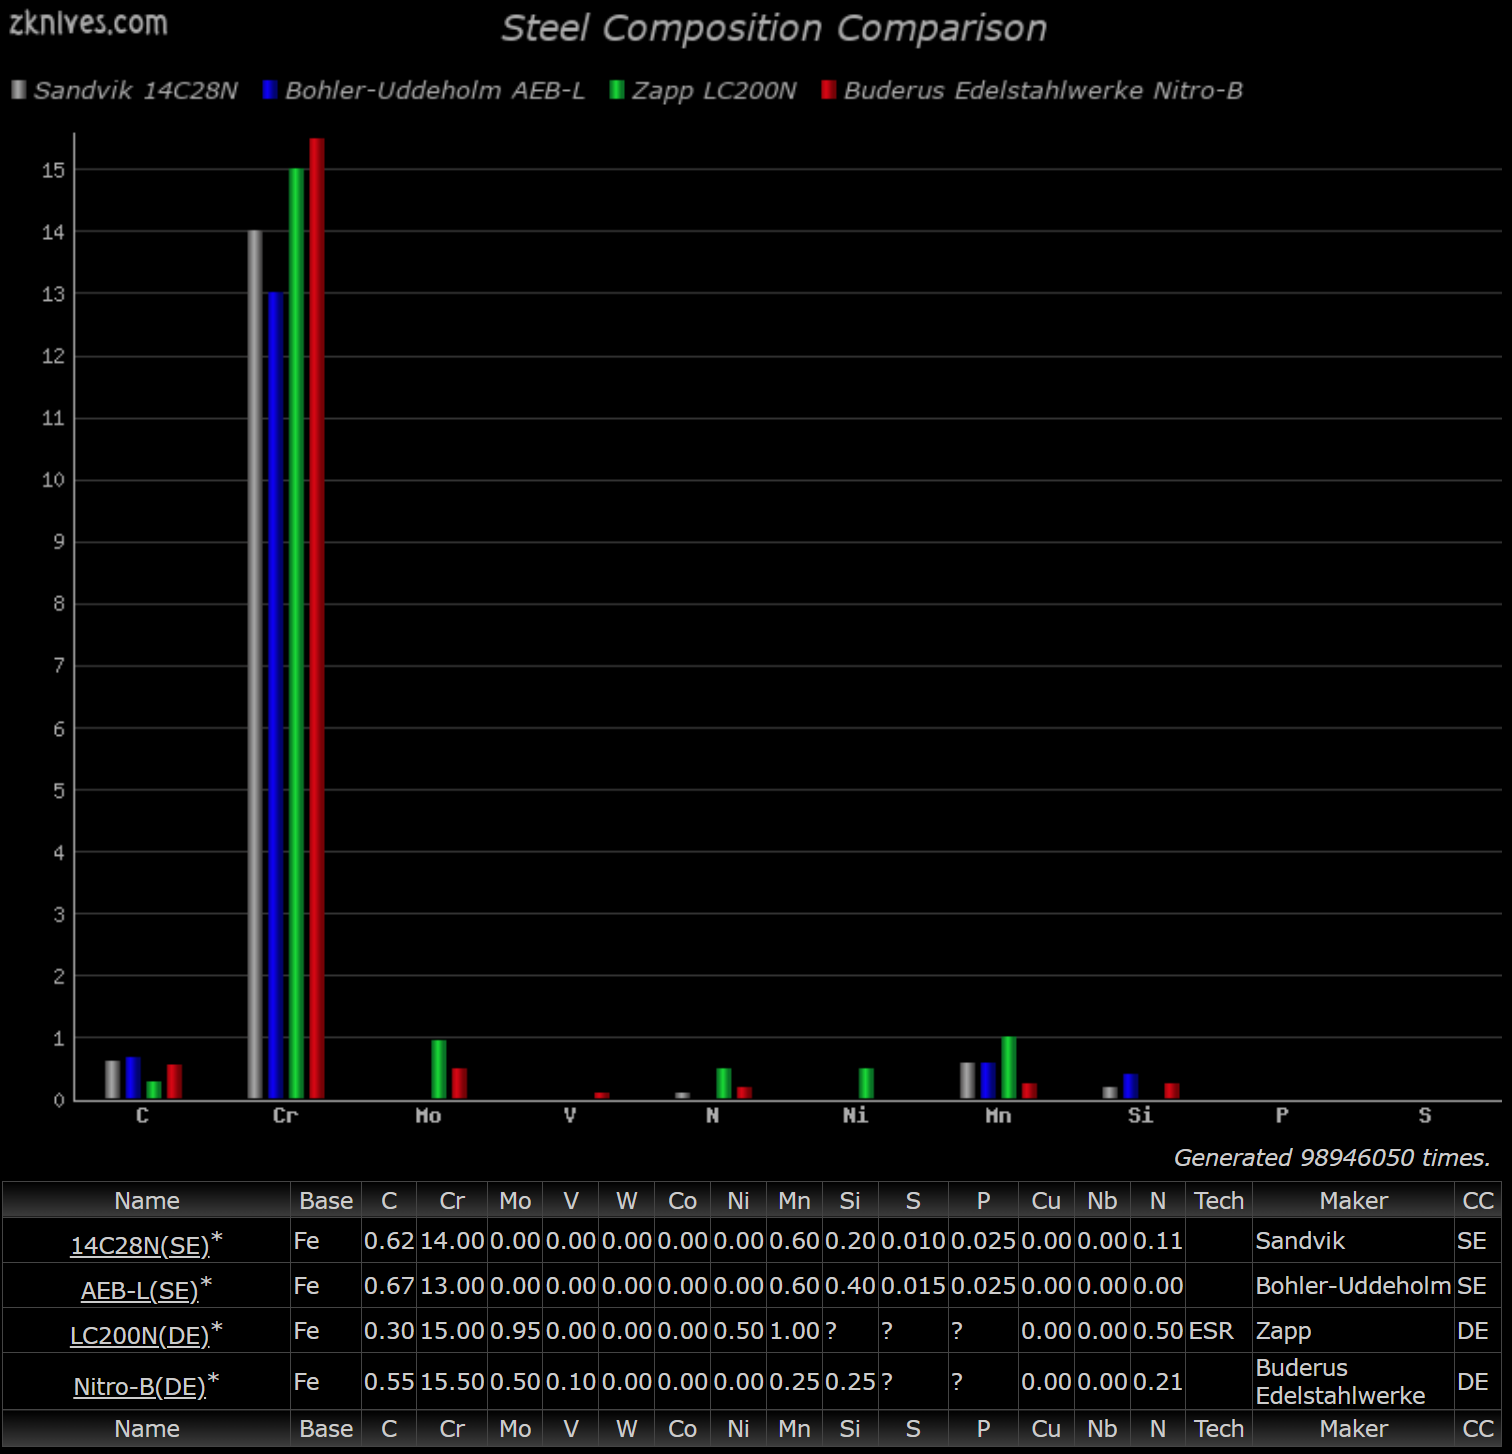The width and height of the screenshot is (1512, 1454).
Task: Click the "0.010" sulfur cell for 14C28N
Action: point(913,1241)
